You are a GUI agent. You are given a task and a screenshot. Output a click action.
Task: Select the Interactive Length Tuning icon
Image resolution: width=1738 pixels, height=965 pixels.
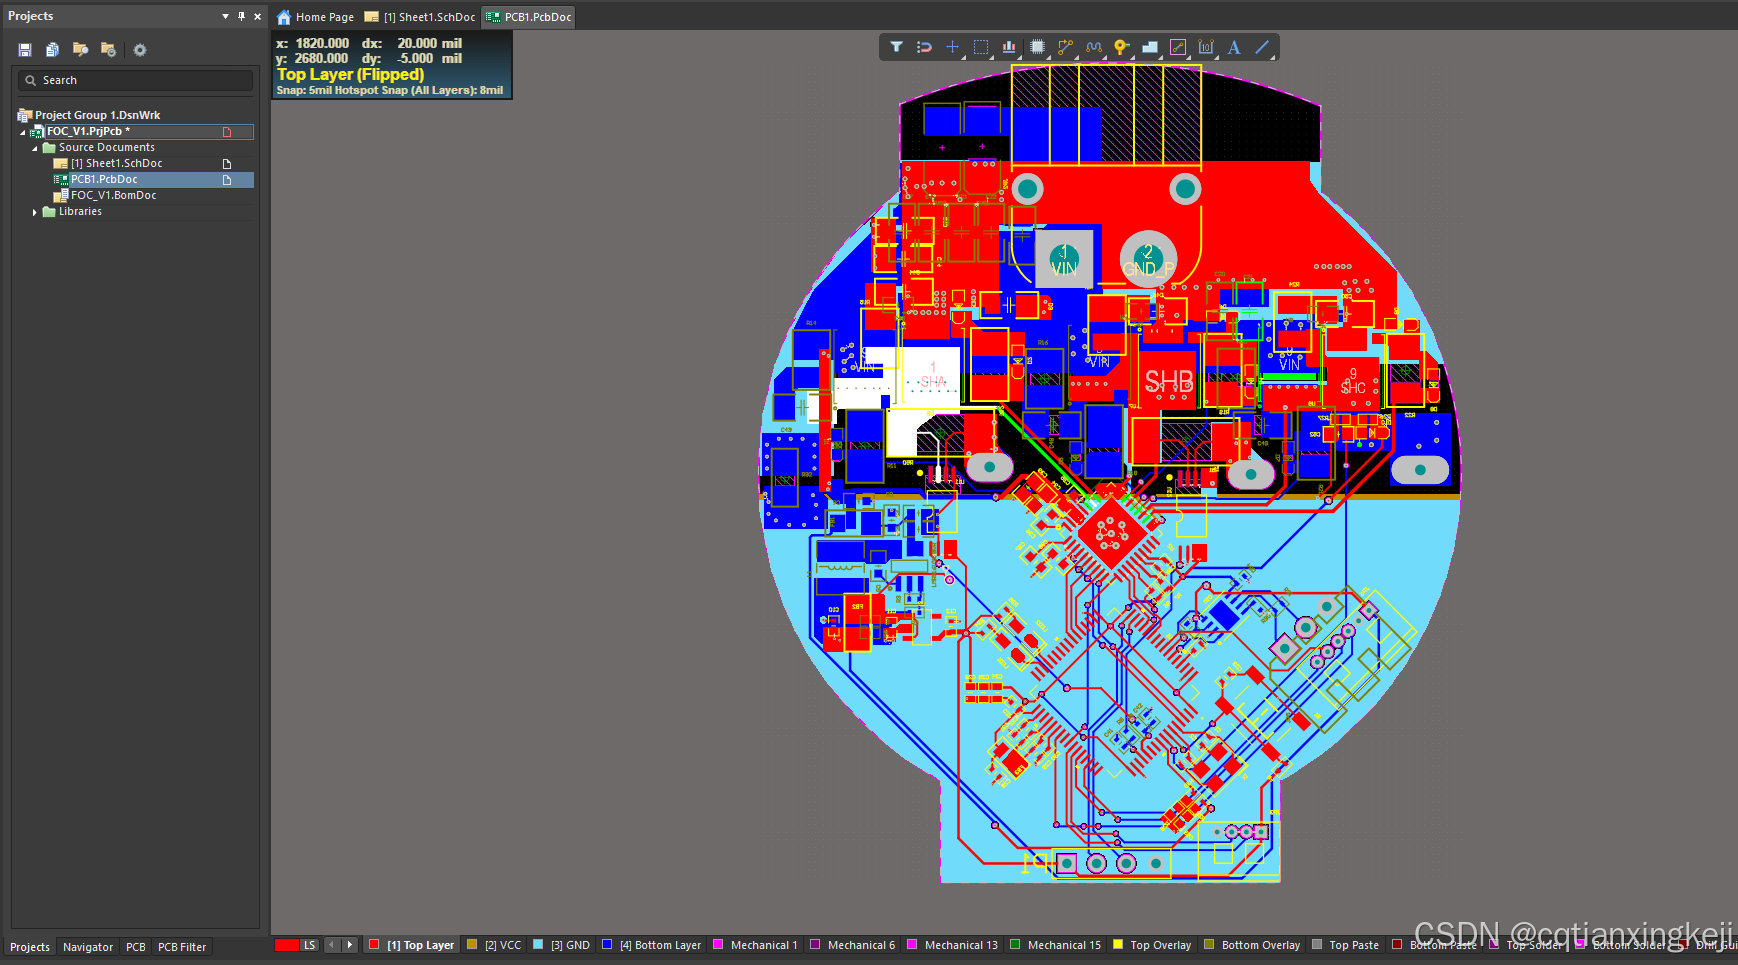point(1093,47)
